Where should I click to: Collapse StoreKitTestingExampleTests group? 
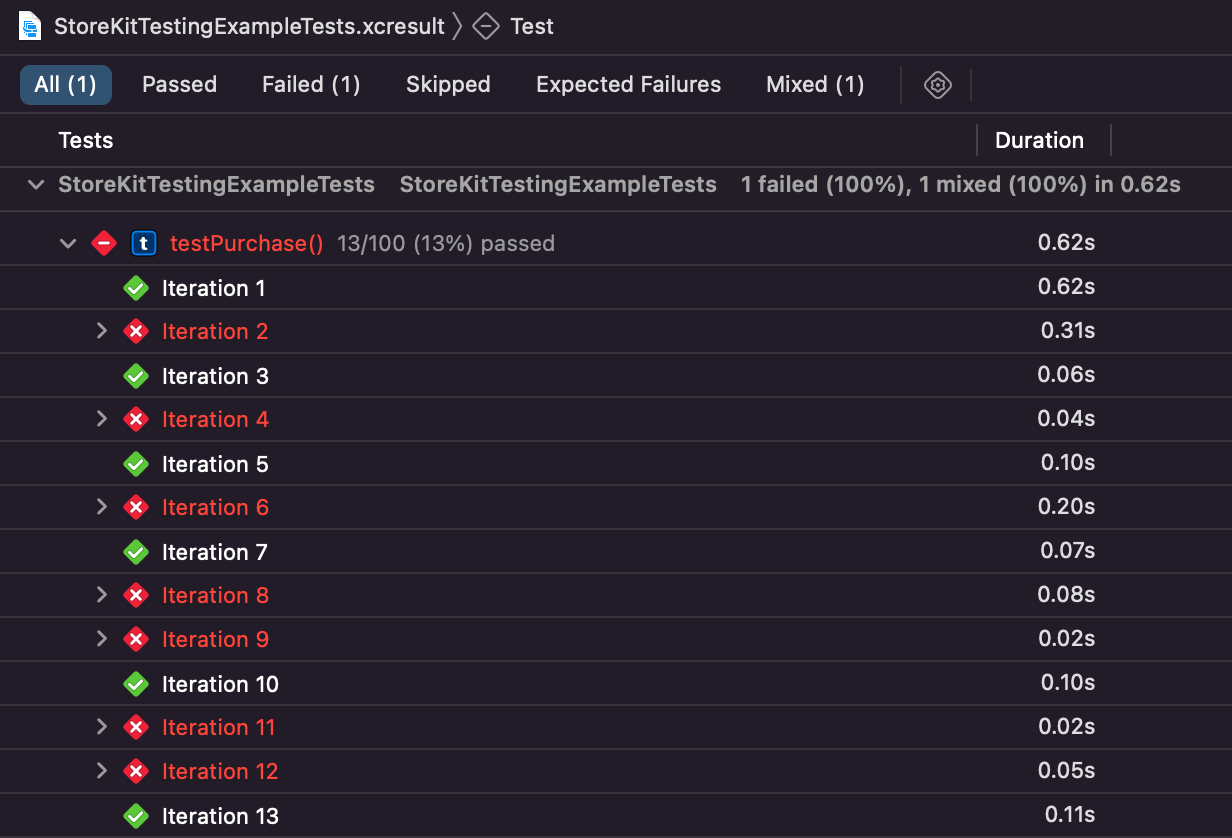pos(36,185)
